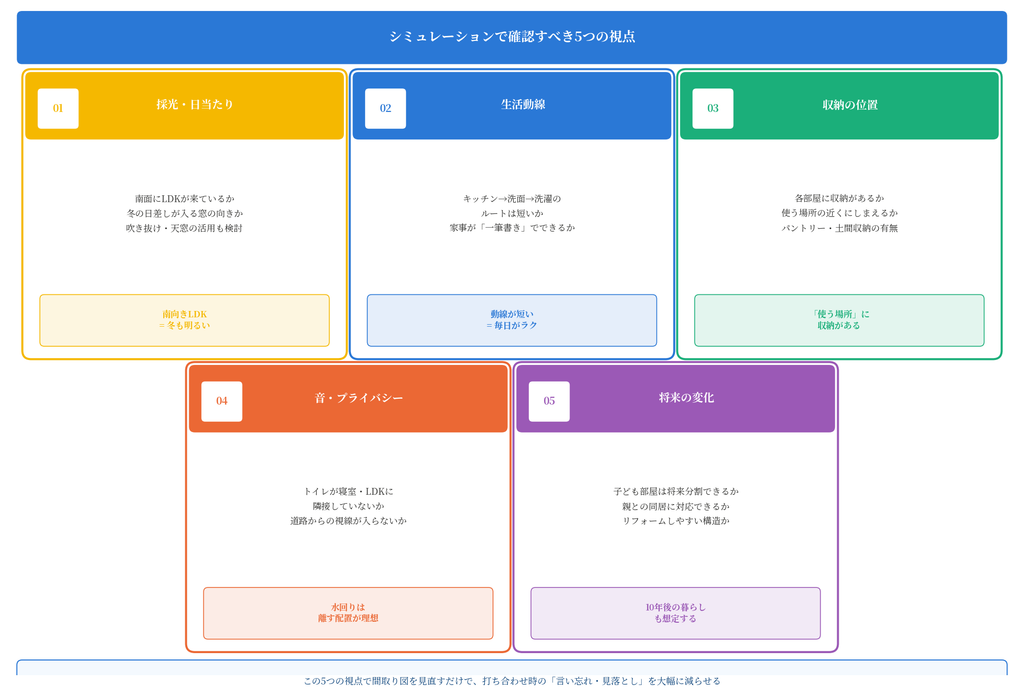The height and width of the screenshot is (694, 1024).
Task: Select the 将来の変化 purple header
Action: (675, 399)
